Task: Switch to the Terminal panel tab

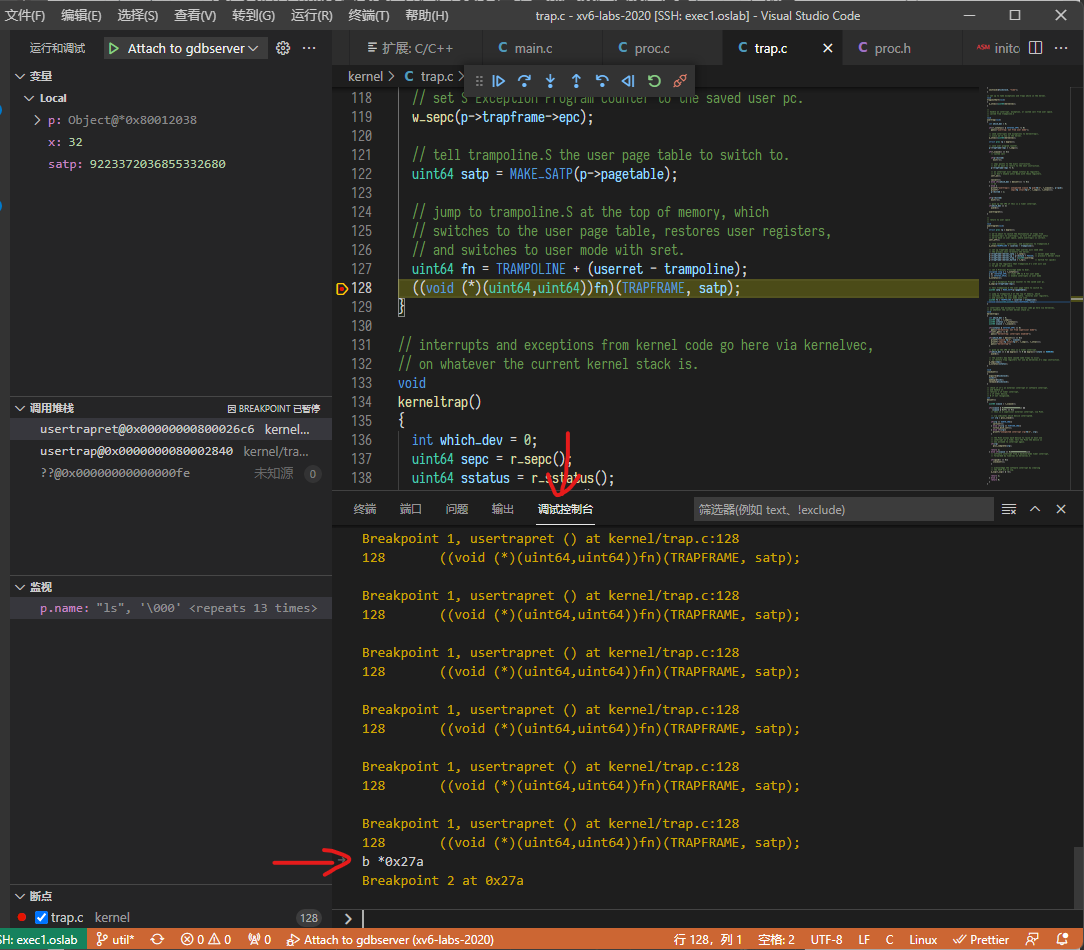Action: (x=364, y=509)
